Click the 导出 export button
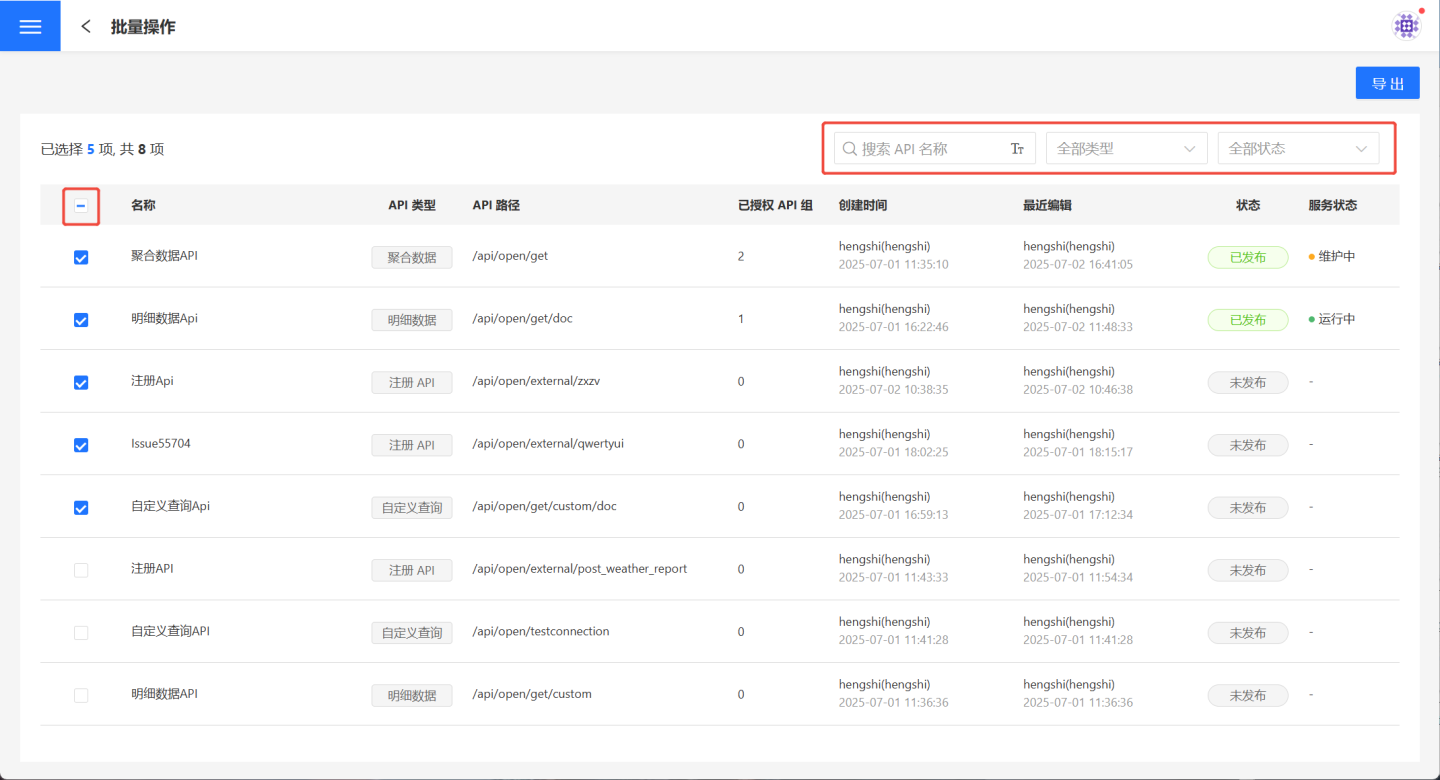Viewport: 1440px width, 780px height. click(1387, 84)
